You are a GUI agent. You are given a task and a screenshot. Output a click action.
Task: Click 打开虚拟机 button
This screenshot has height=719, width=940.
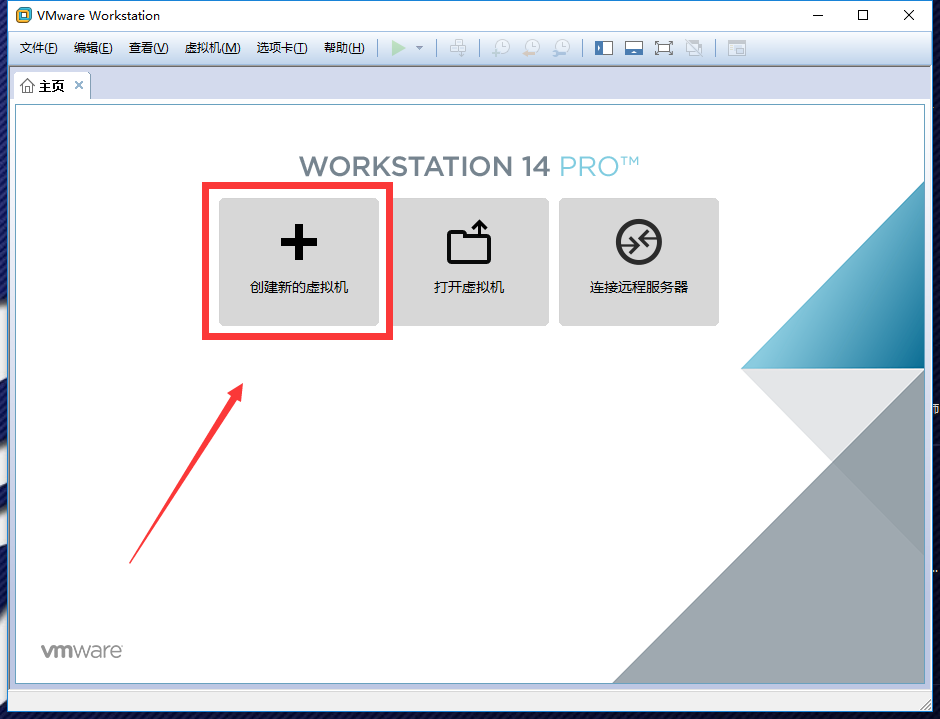469,262
